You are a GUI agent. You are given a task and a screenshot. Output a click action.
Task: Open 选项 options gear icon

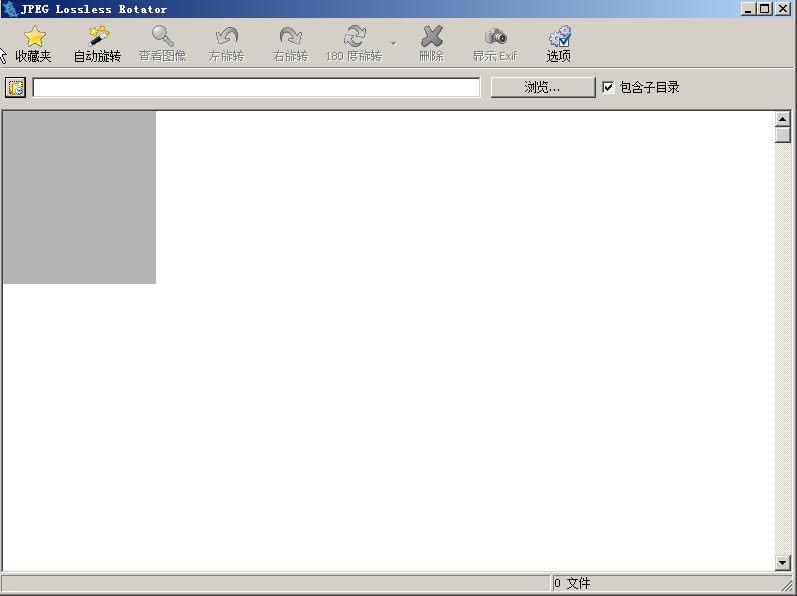[x=560, y=36]
